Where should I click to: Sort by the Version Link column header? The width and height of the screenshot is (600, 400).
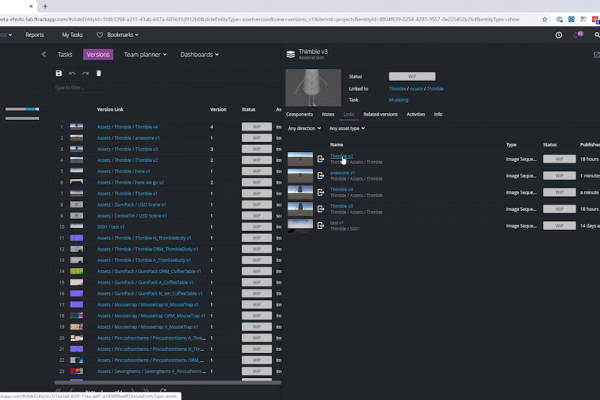coord(110,109)
